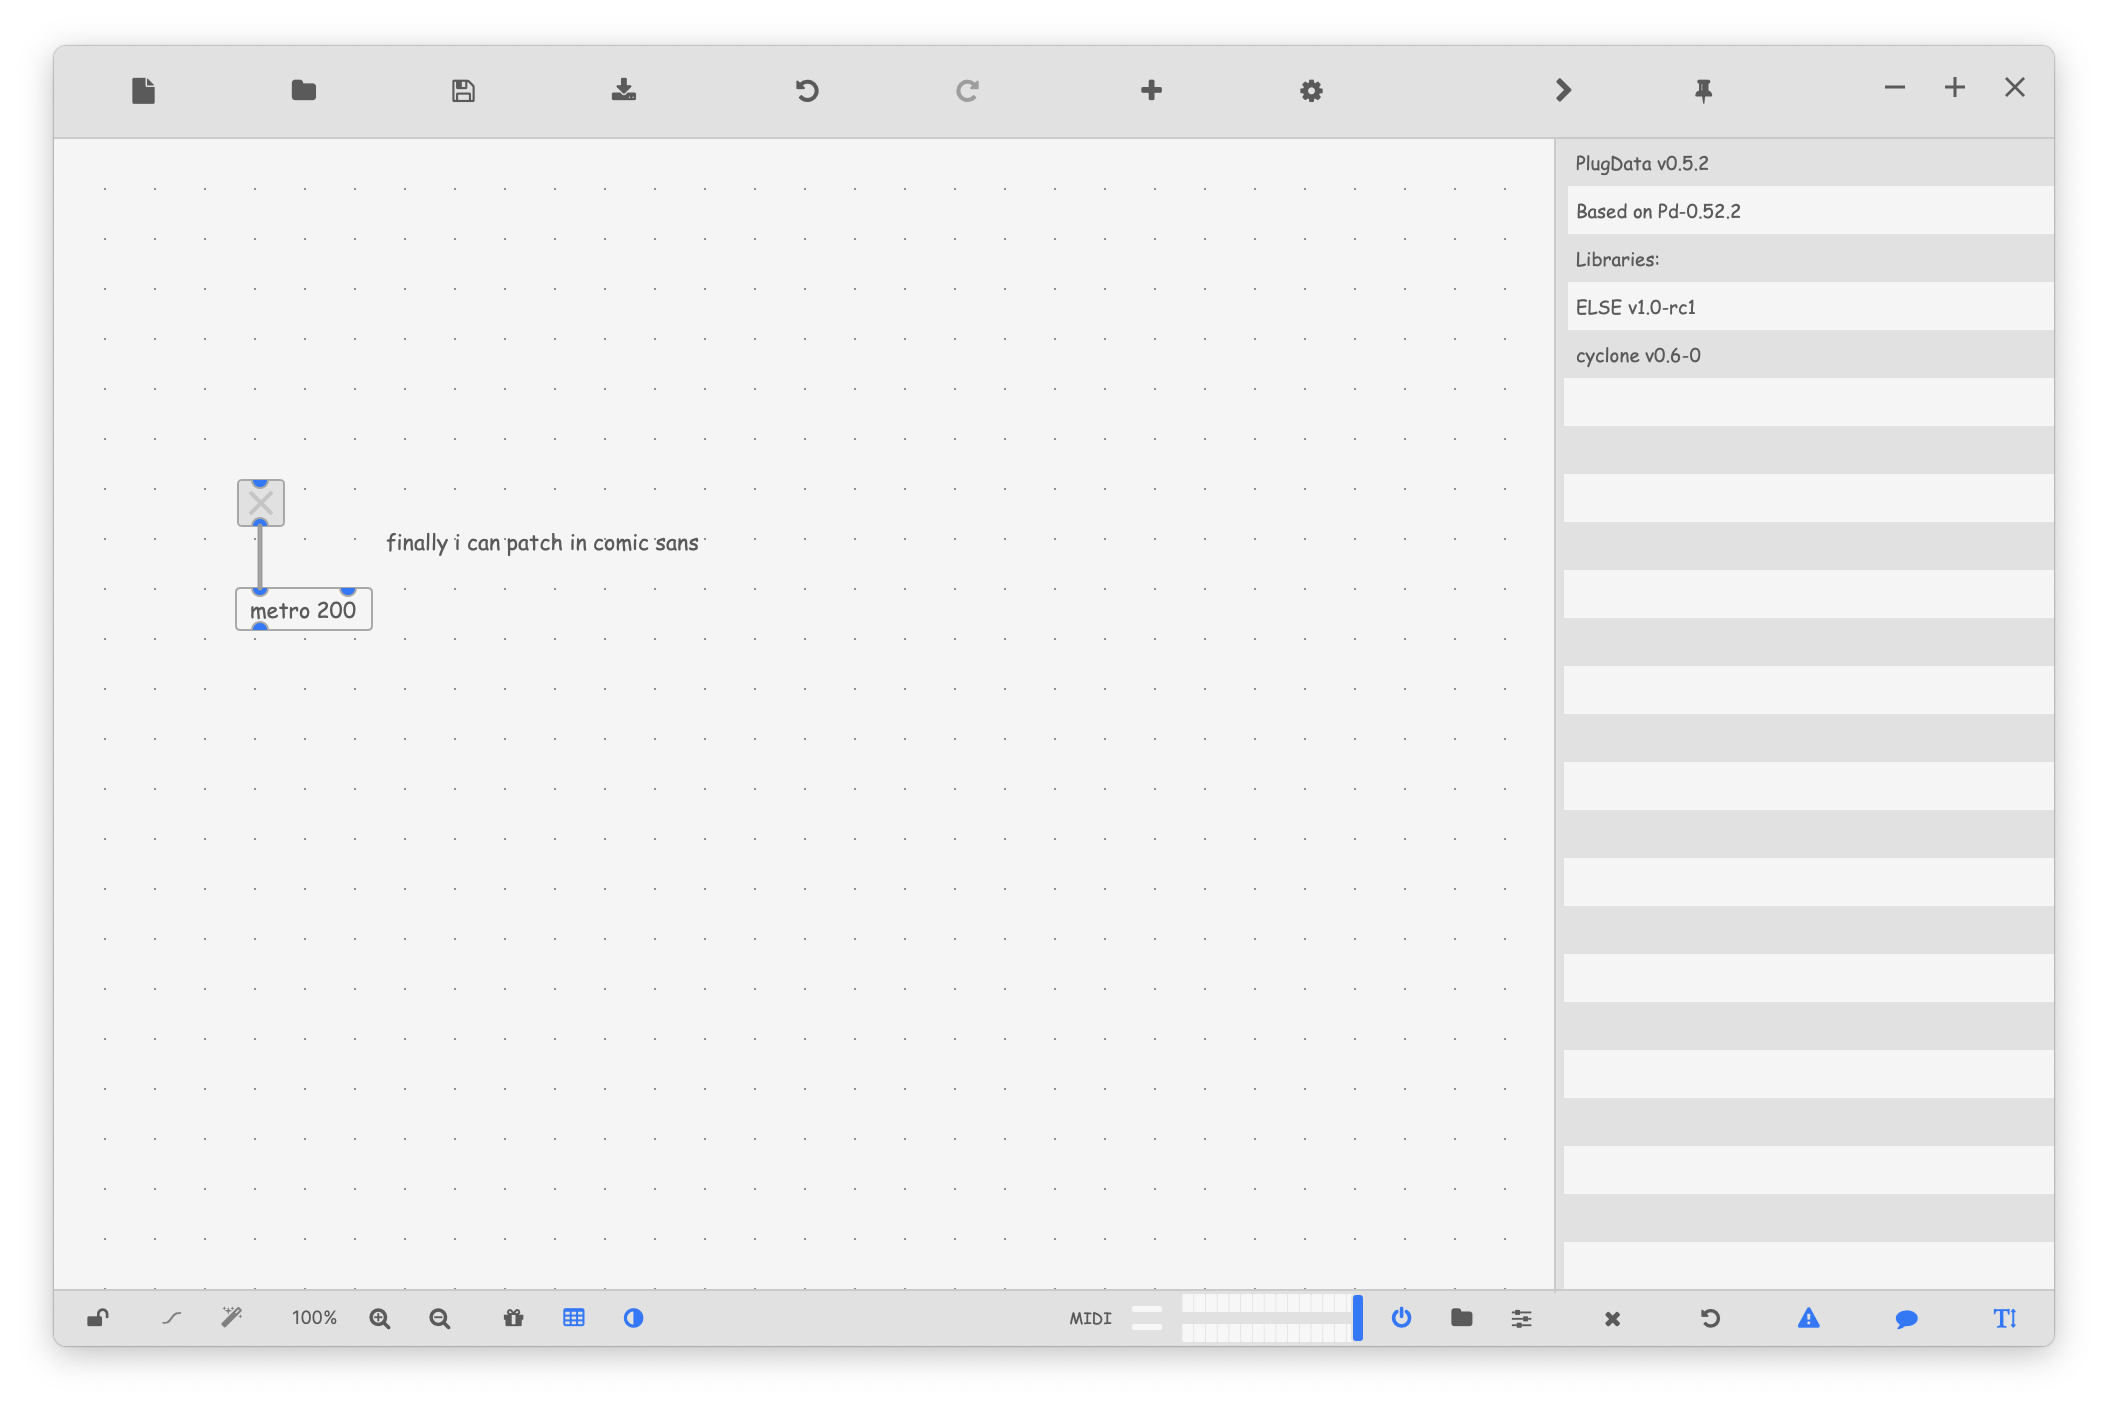Open a patch with the folder icon
Viewport: 2108px width, 1408px height.
point(303,90)
